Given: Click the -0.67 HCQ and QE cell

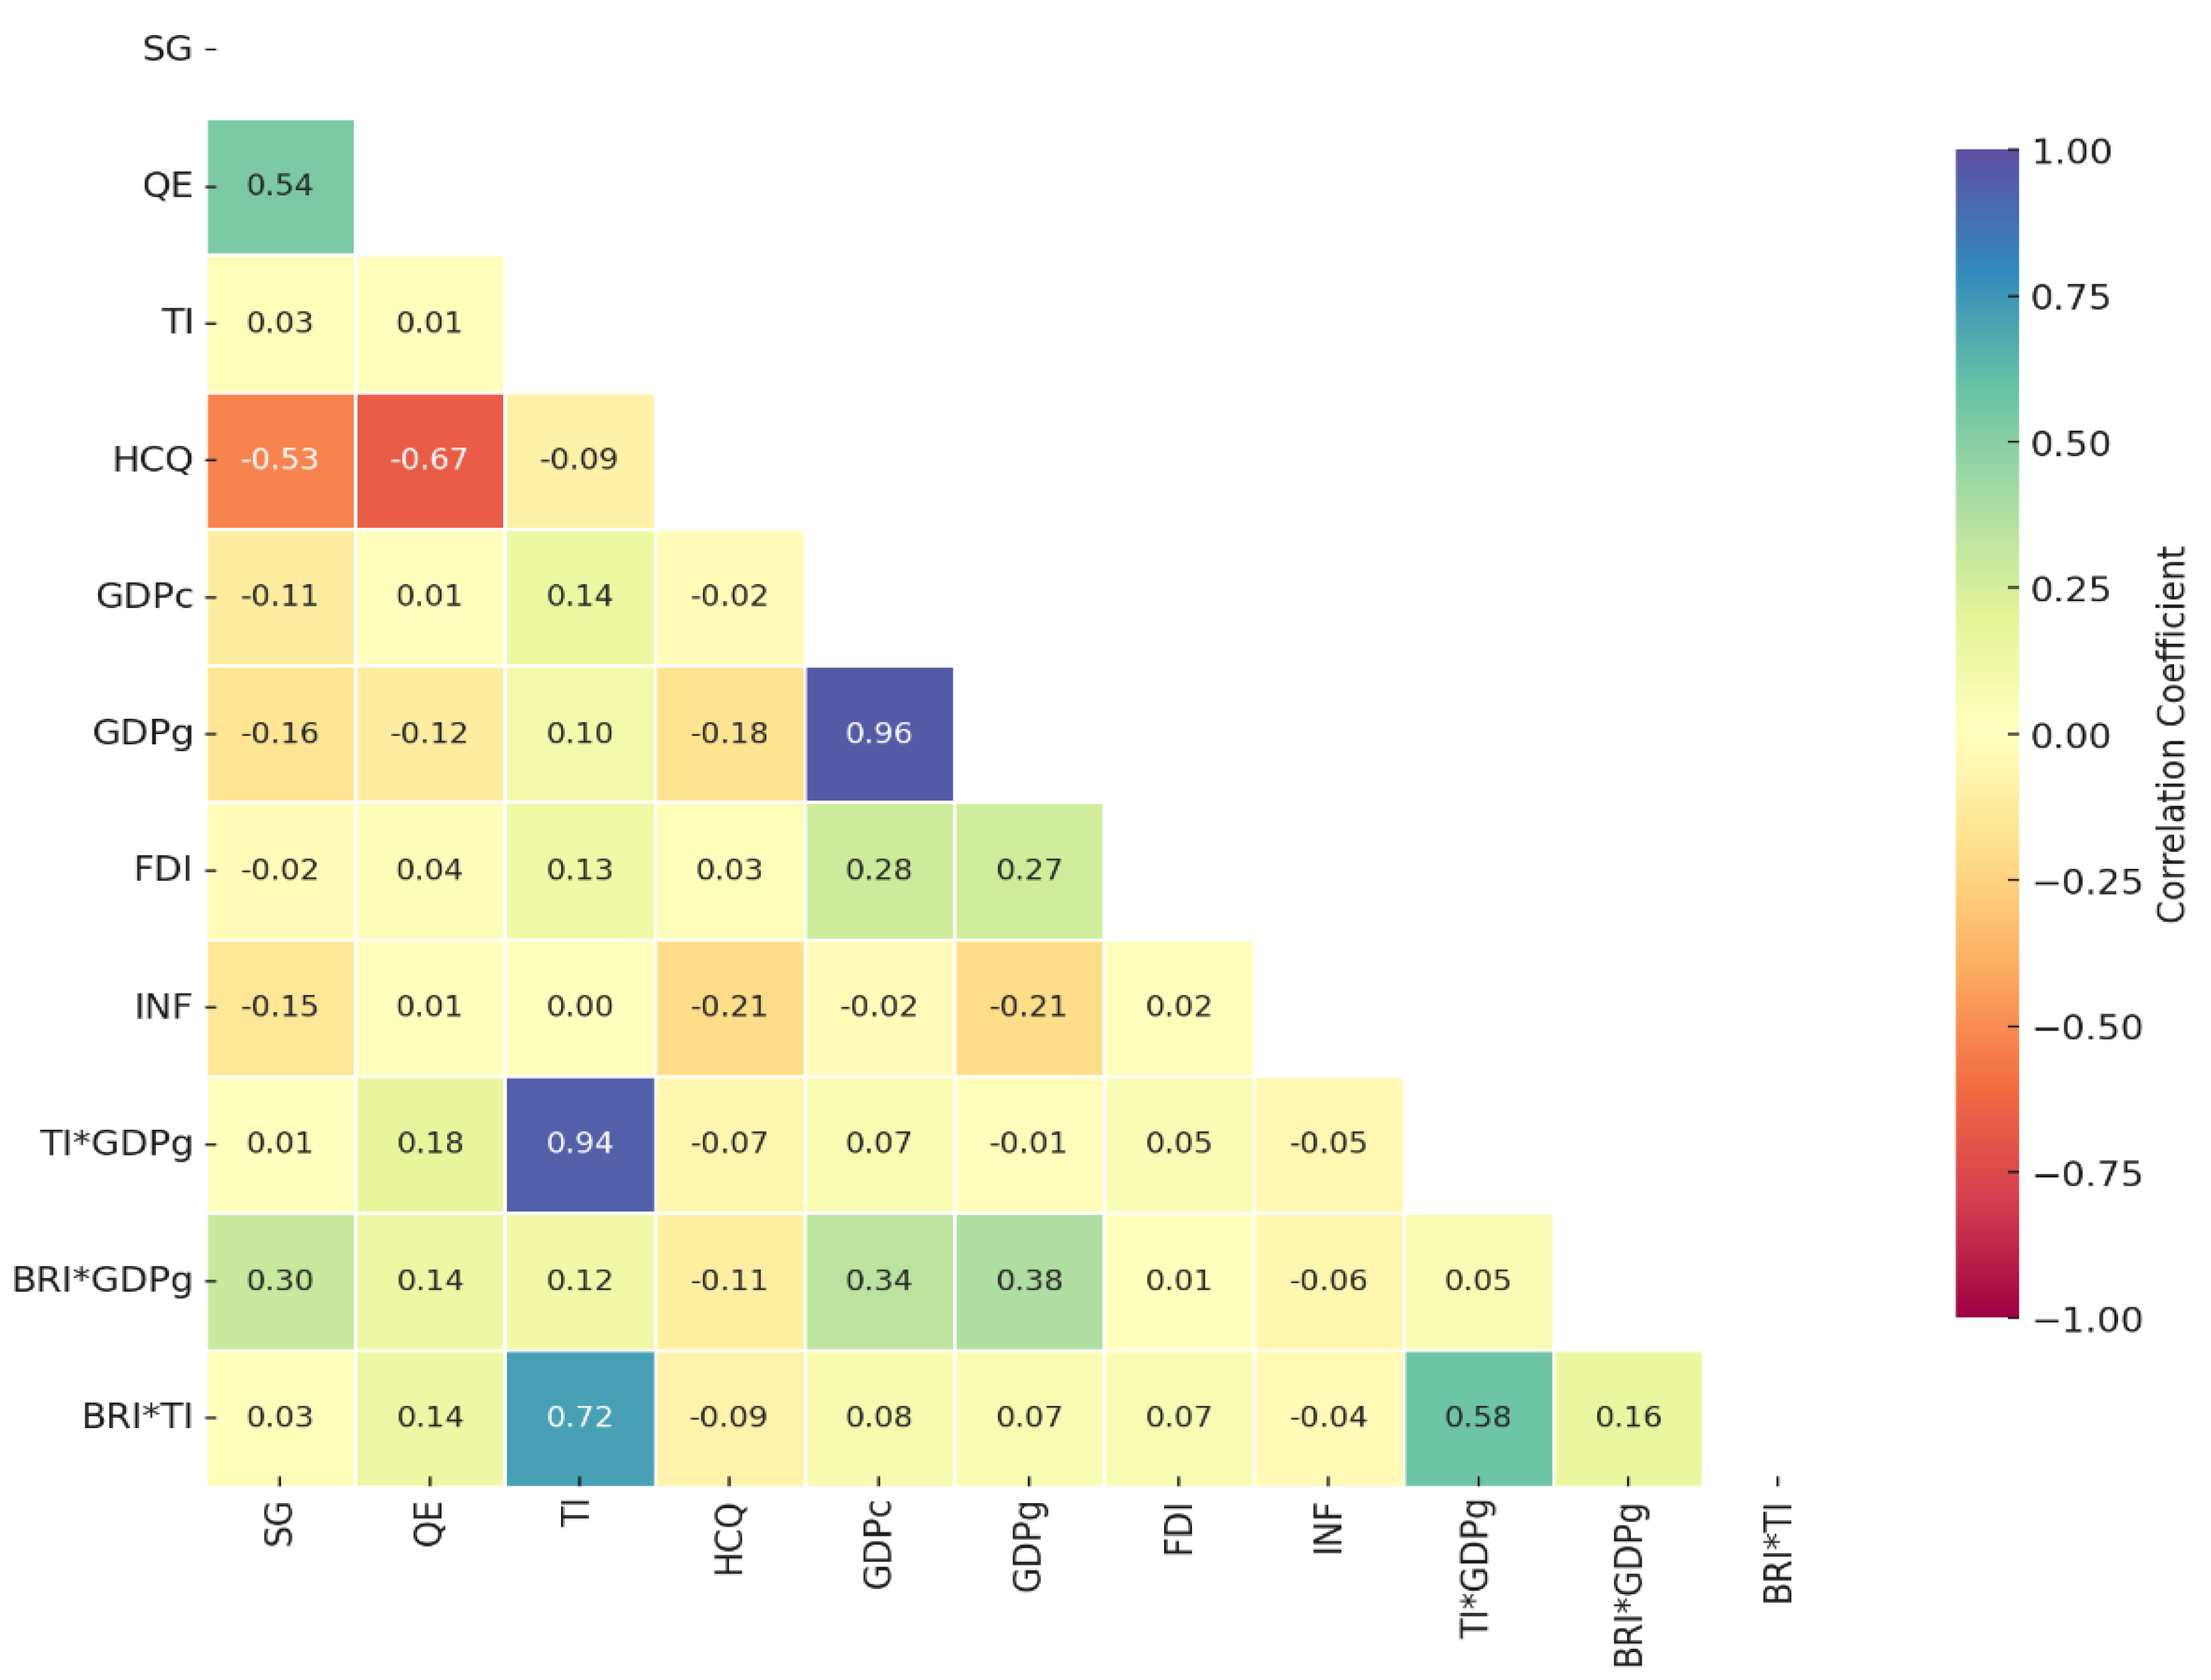Looking at the screenshot, I should 429,459.
